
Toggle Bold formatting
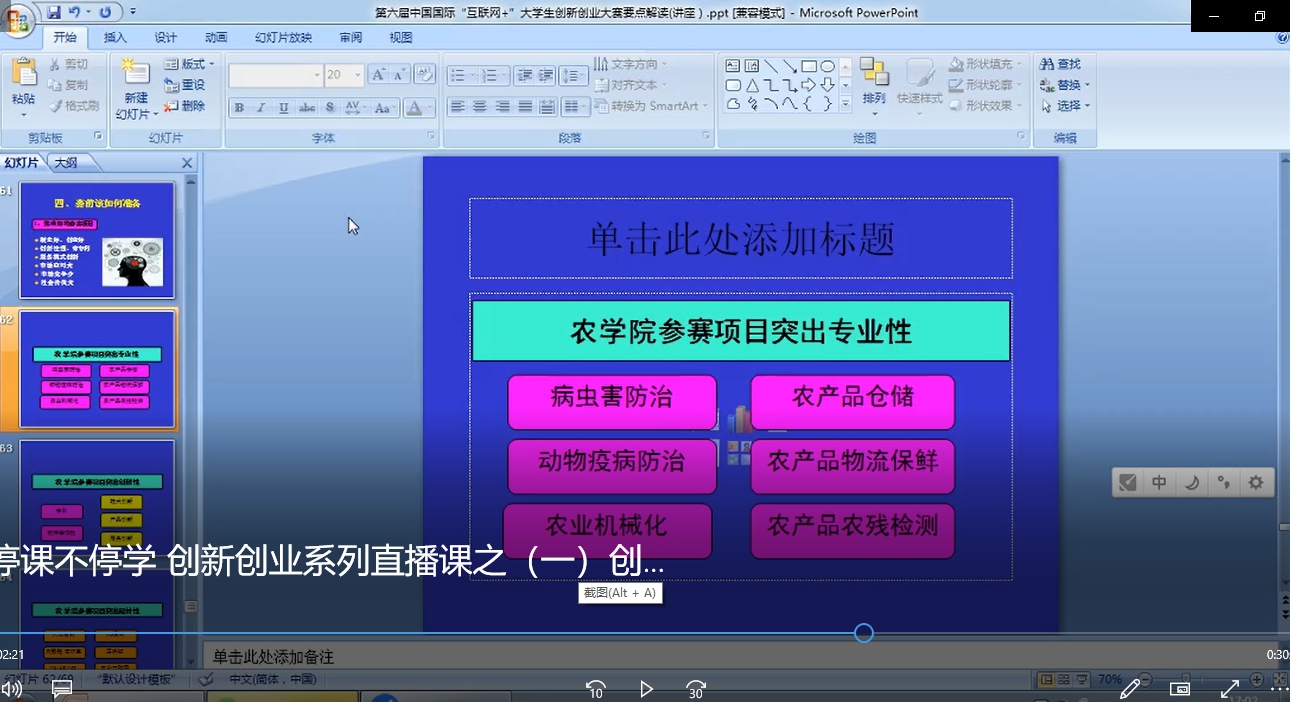pyautogui.click(x=239, y=108)
